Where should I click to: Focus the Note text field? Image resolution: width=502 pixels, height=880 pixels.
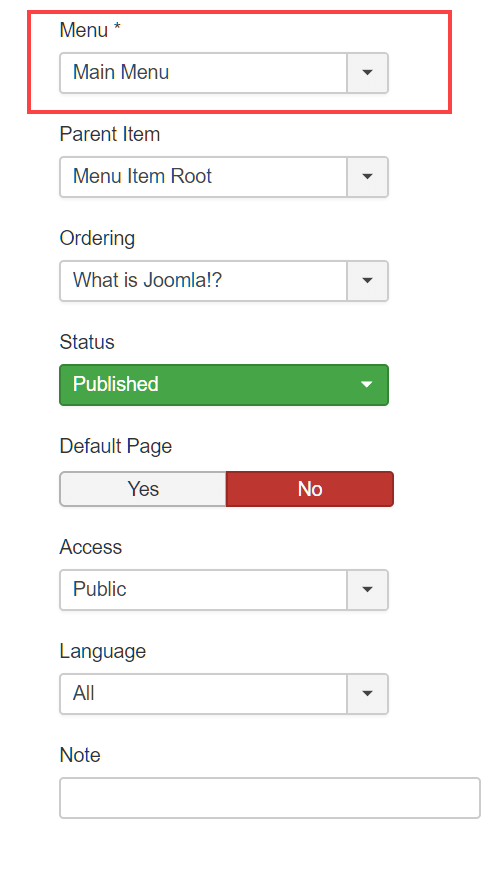coord(270,798)
